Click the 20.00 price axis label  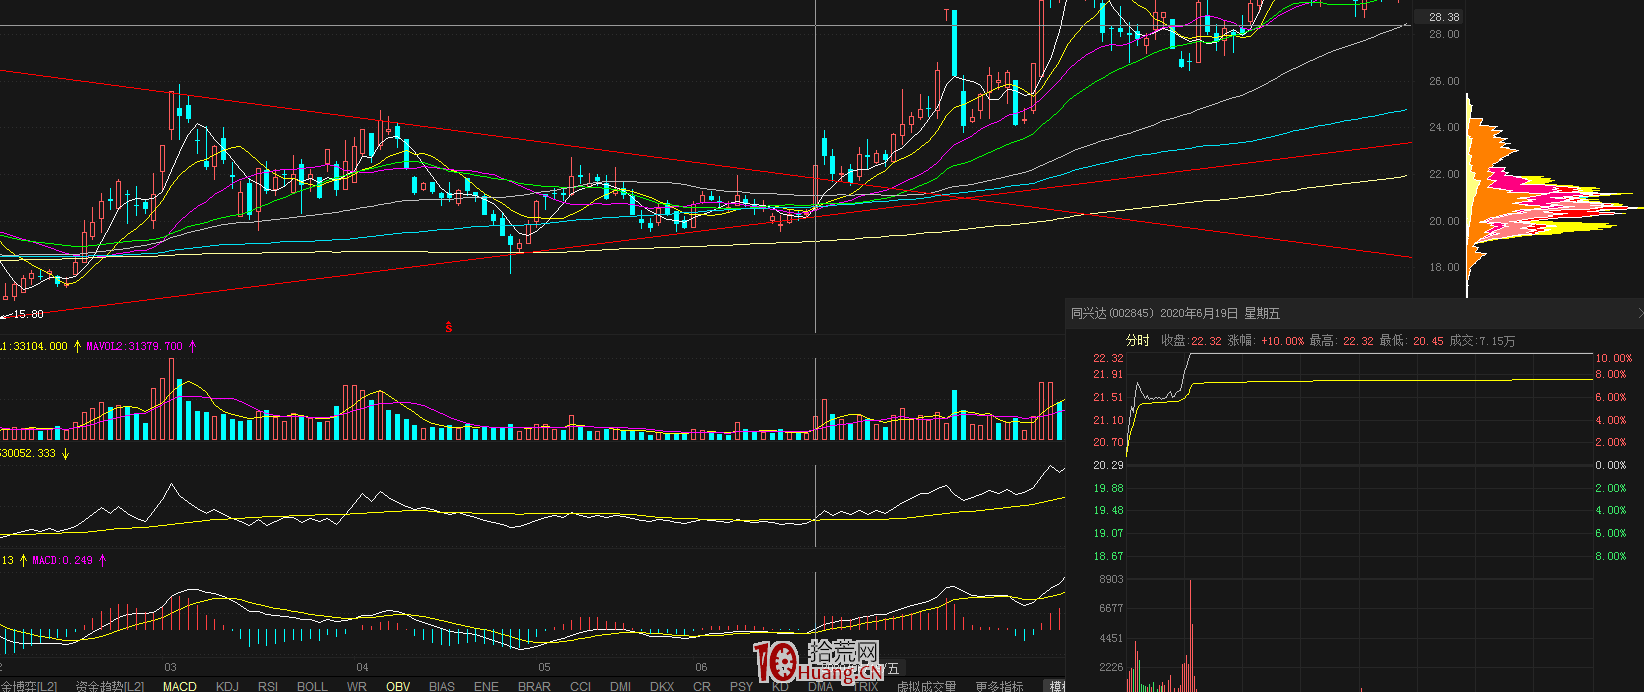coord(1444,221)
